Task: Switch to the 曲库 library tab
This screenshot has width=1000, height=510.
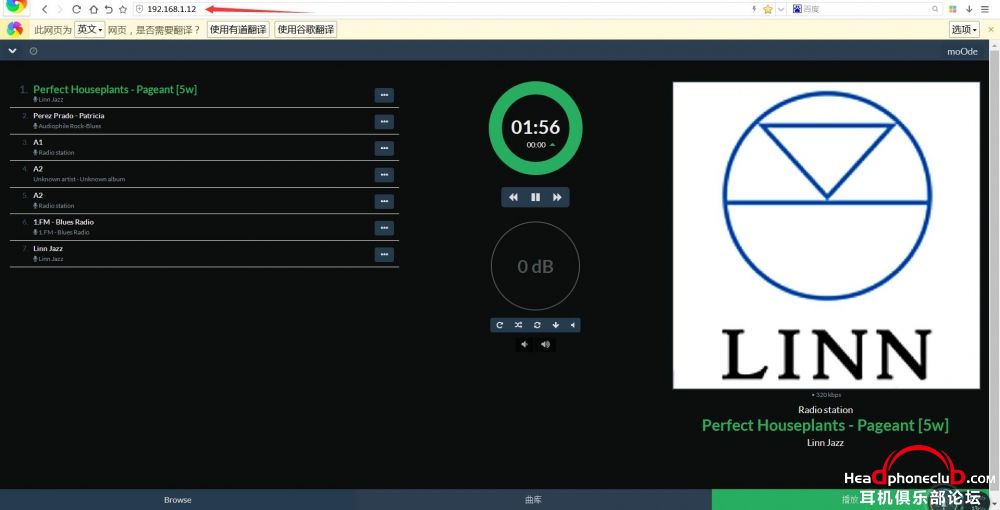Action: 533,500
